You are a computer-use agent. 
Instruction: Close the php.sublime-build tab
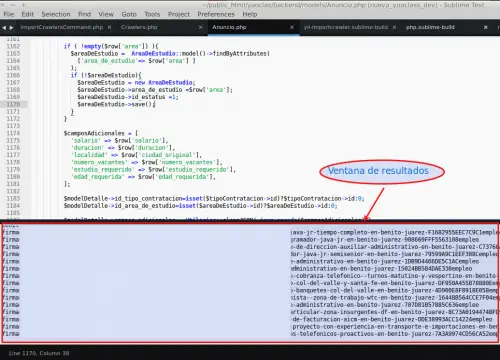coord(486,27)
